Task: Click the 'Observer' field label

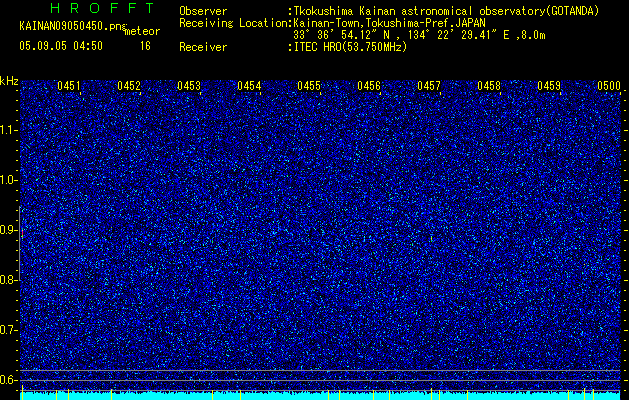Action: pyautogui.click(x=203, y=11)
